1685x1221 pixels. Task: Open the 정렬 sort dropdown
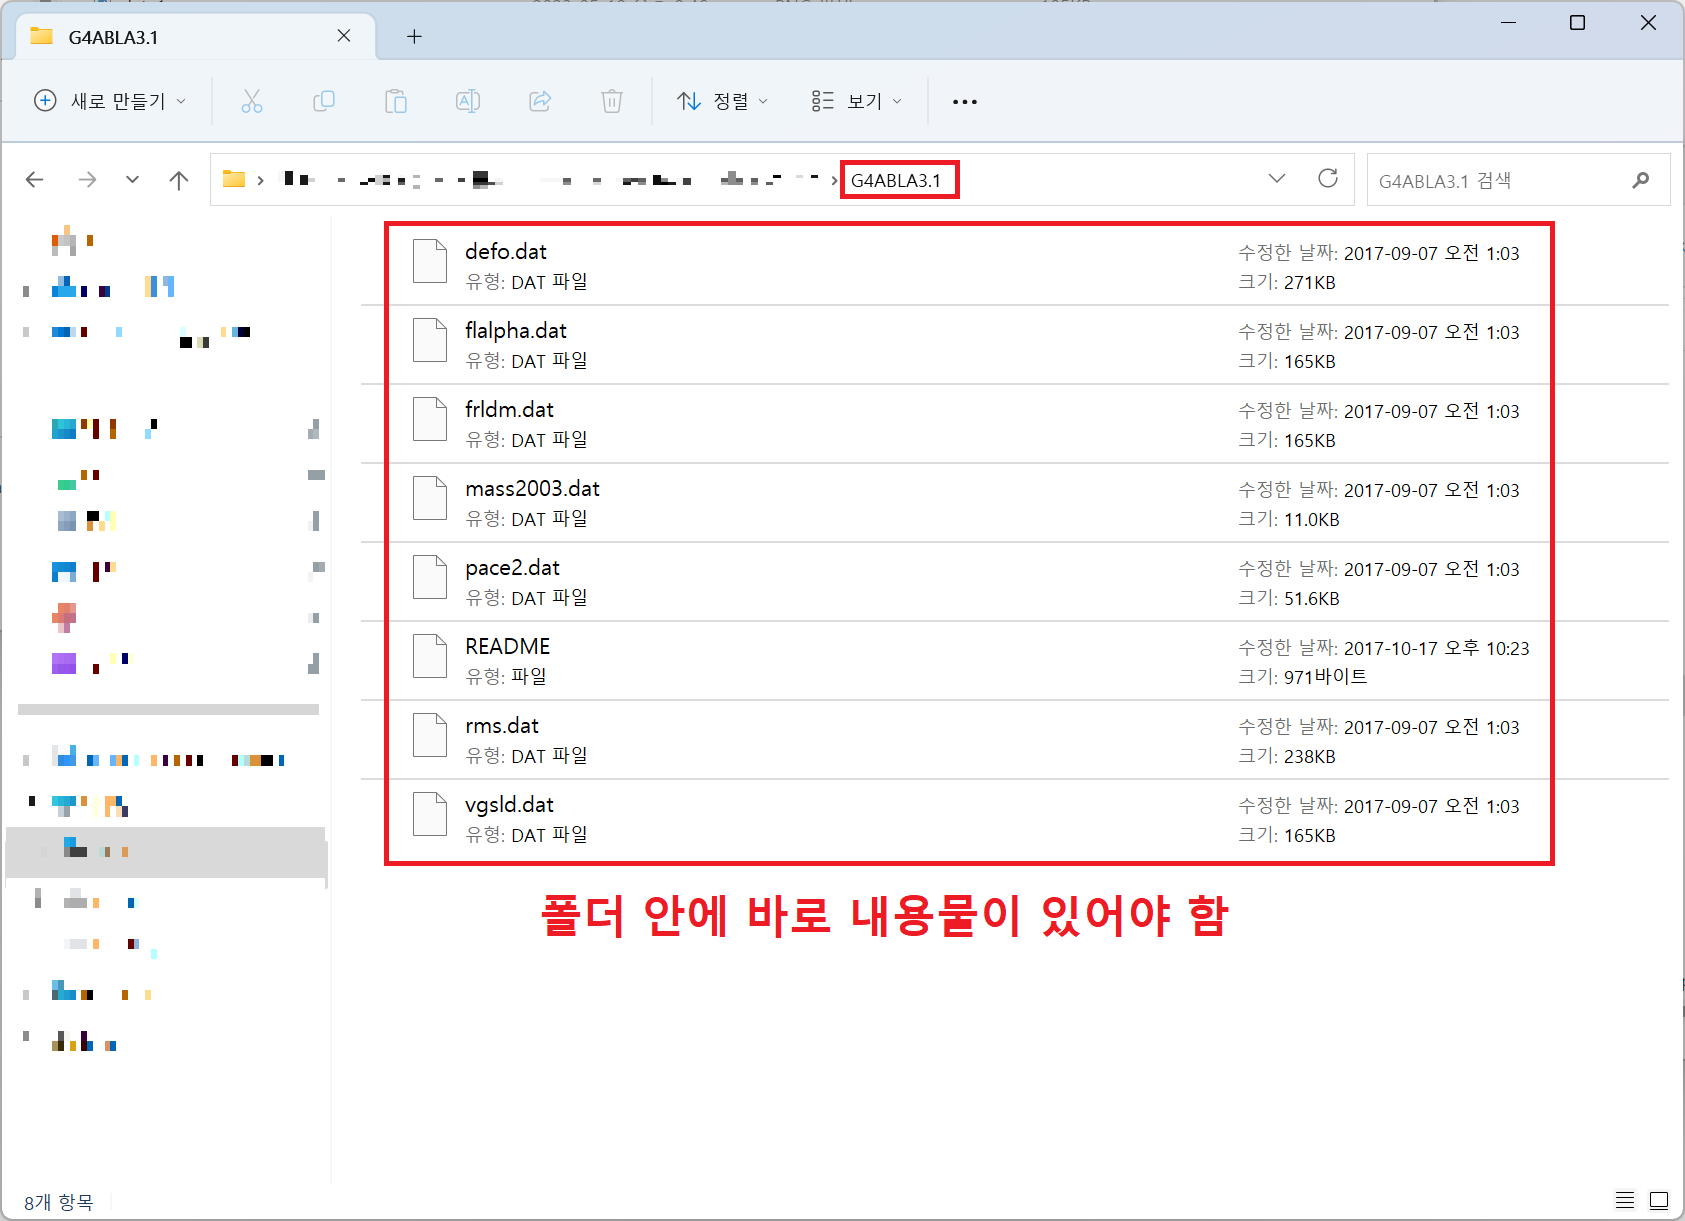tap(723, 101)
